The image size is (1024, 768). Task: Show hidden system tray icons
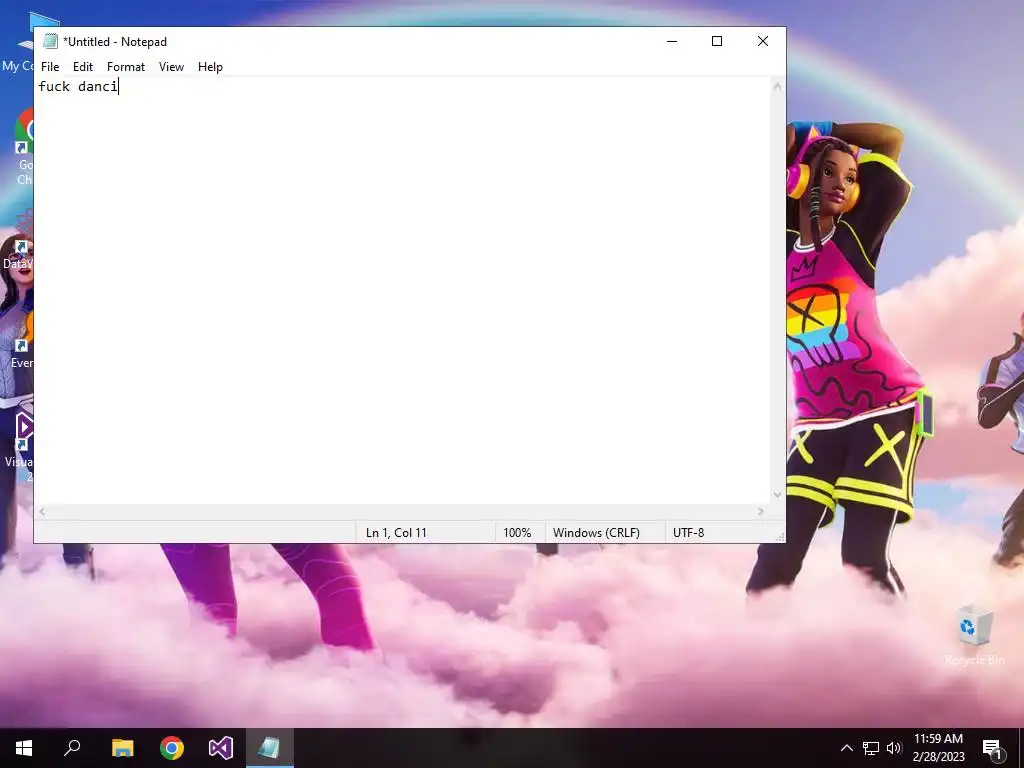846,748
